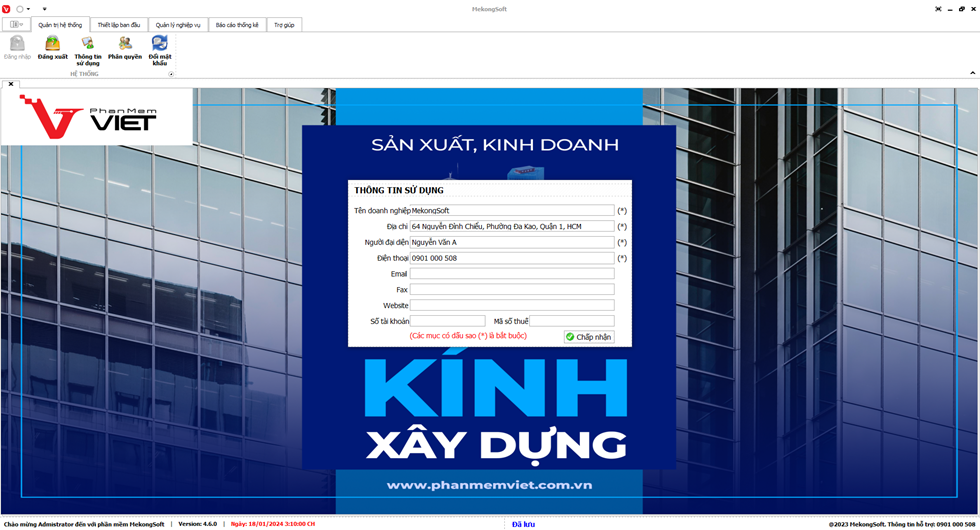This screenshot has width=980, height=530.
Task: Click the Người đại diện field
Action: [512, 242]
